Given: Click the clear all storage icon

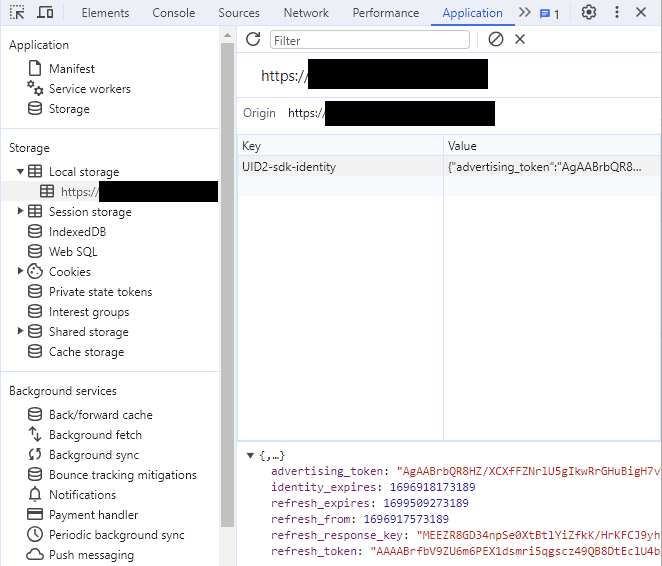Looking at the screenshot, I should (x=496, y=39).
